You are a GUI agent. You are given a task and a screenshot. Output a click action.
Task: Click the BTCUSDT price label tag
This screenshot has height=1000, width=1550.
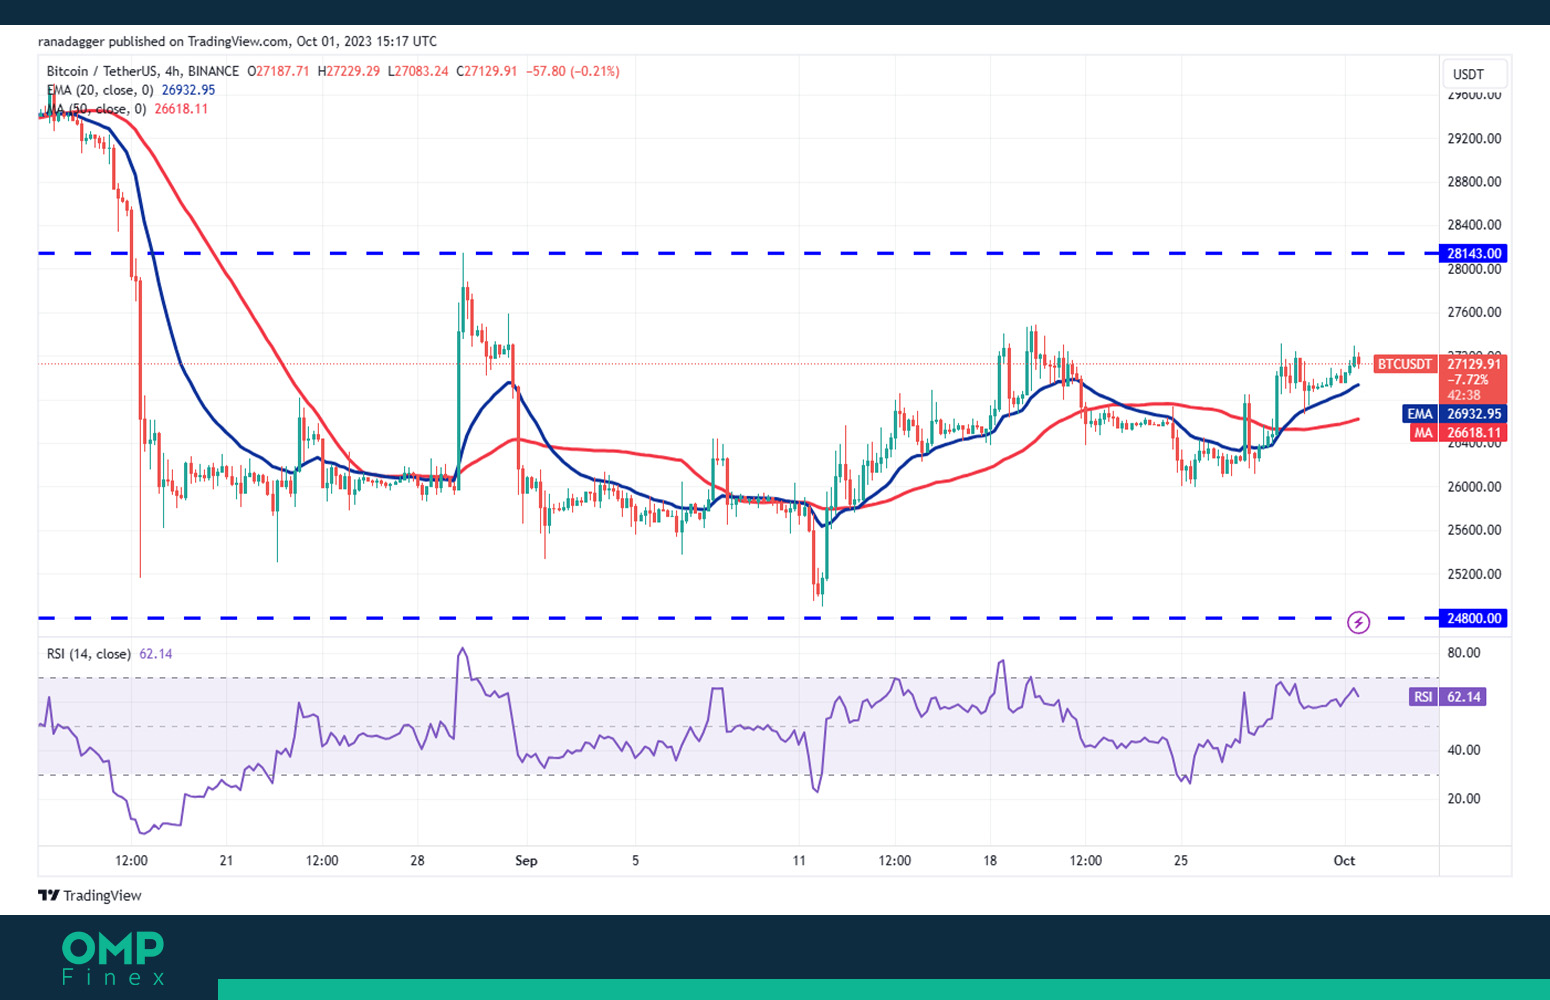point(1404,364)
